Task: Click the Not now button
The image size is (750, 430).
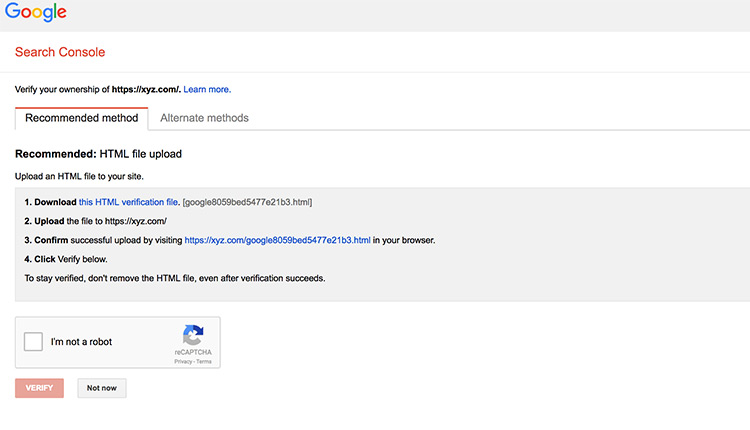Action: tap(102, 388)
